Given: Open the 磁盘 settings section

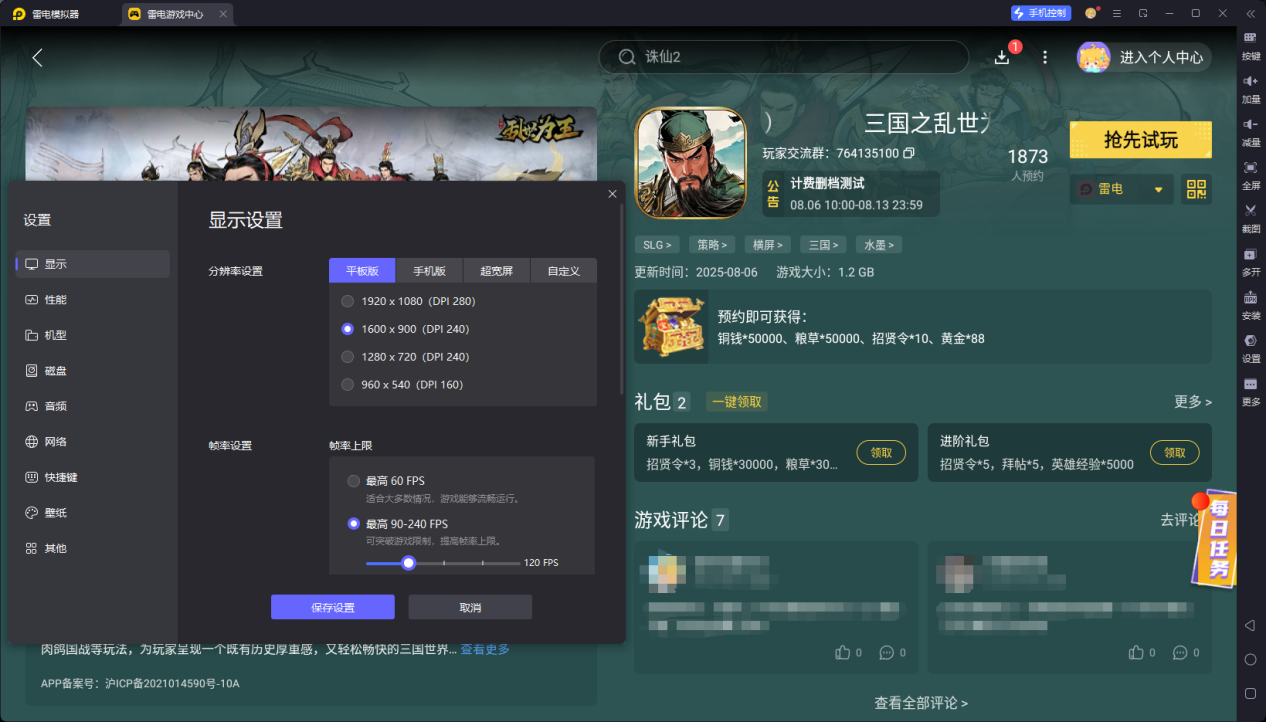Looking at the screenshot, I should [x=93, y=371].
